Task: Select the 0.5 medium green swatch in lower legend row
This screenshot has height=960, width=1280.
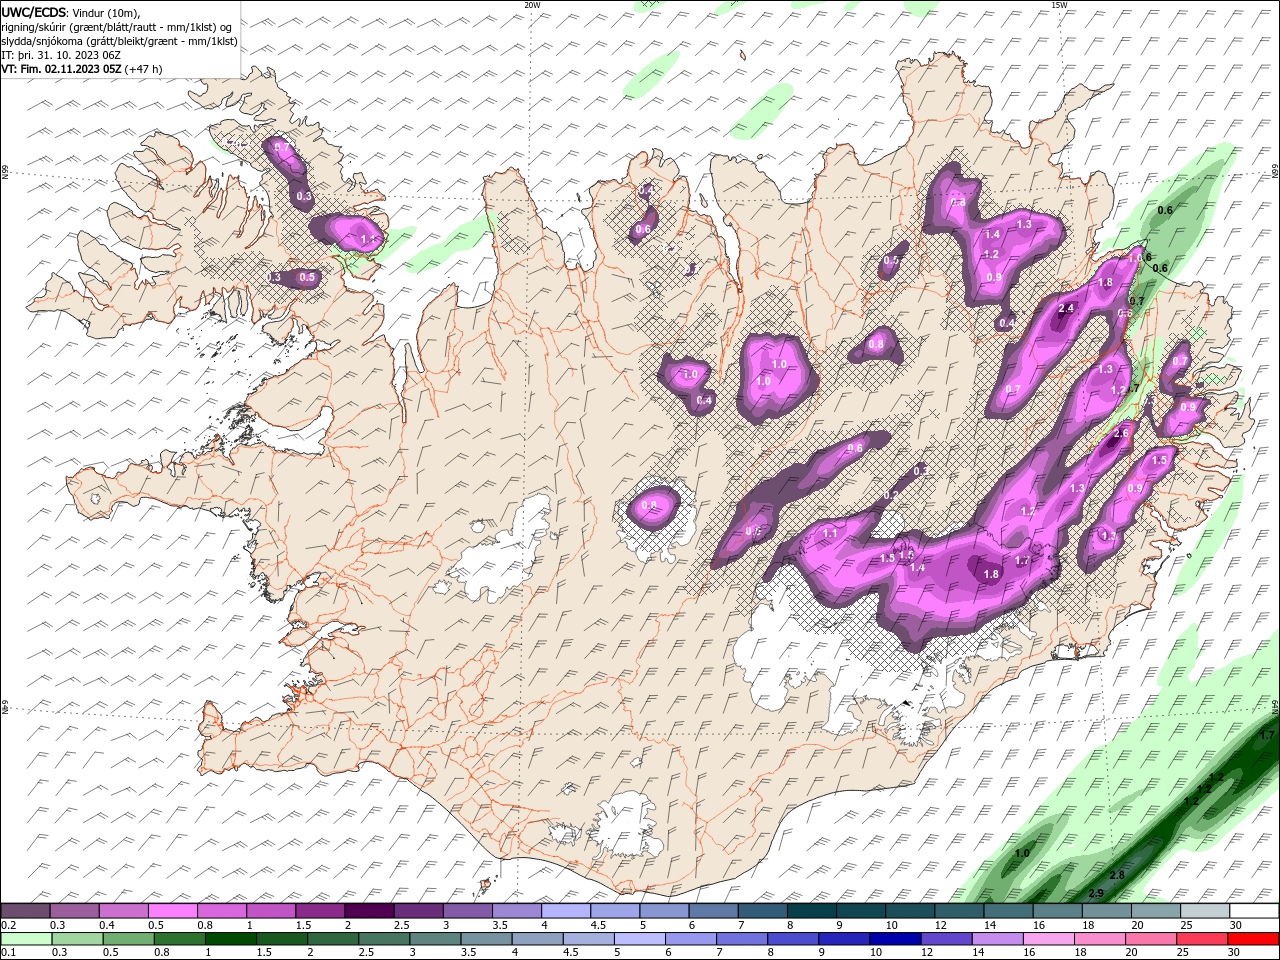Action: (128, 939)
